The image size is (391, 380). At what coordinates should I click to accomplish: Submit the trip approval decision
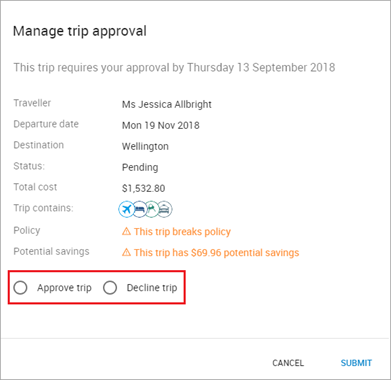click(356, 363)
